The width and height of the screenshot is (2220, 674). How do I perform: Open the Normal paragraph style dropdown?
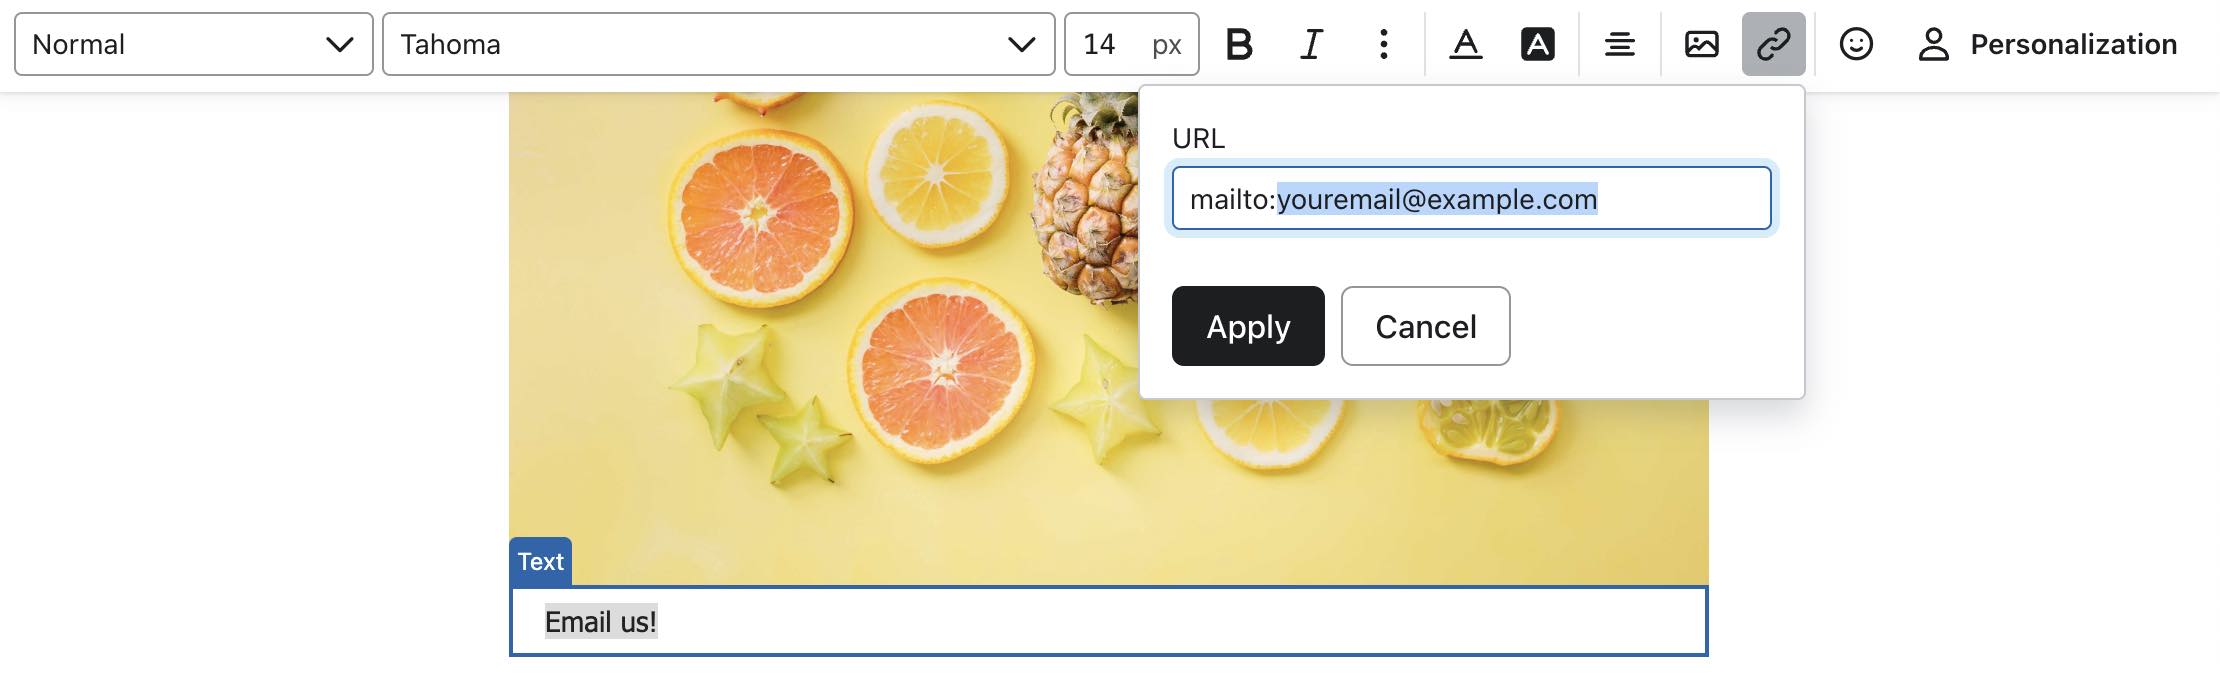pos(193,44)
